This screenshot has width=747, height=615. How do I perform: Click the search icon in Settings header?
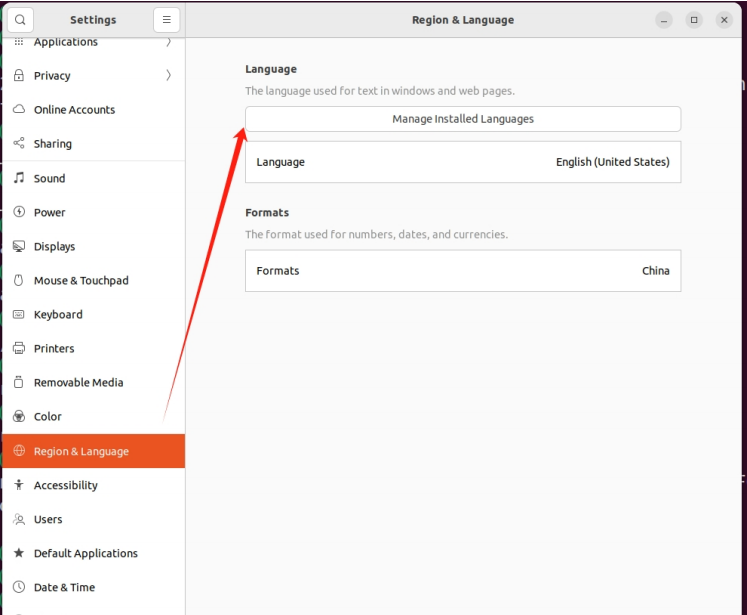(x=20, y=20)
